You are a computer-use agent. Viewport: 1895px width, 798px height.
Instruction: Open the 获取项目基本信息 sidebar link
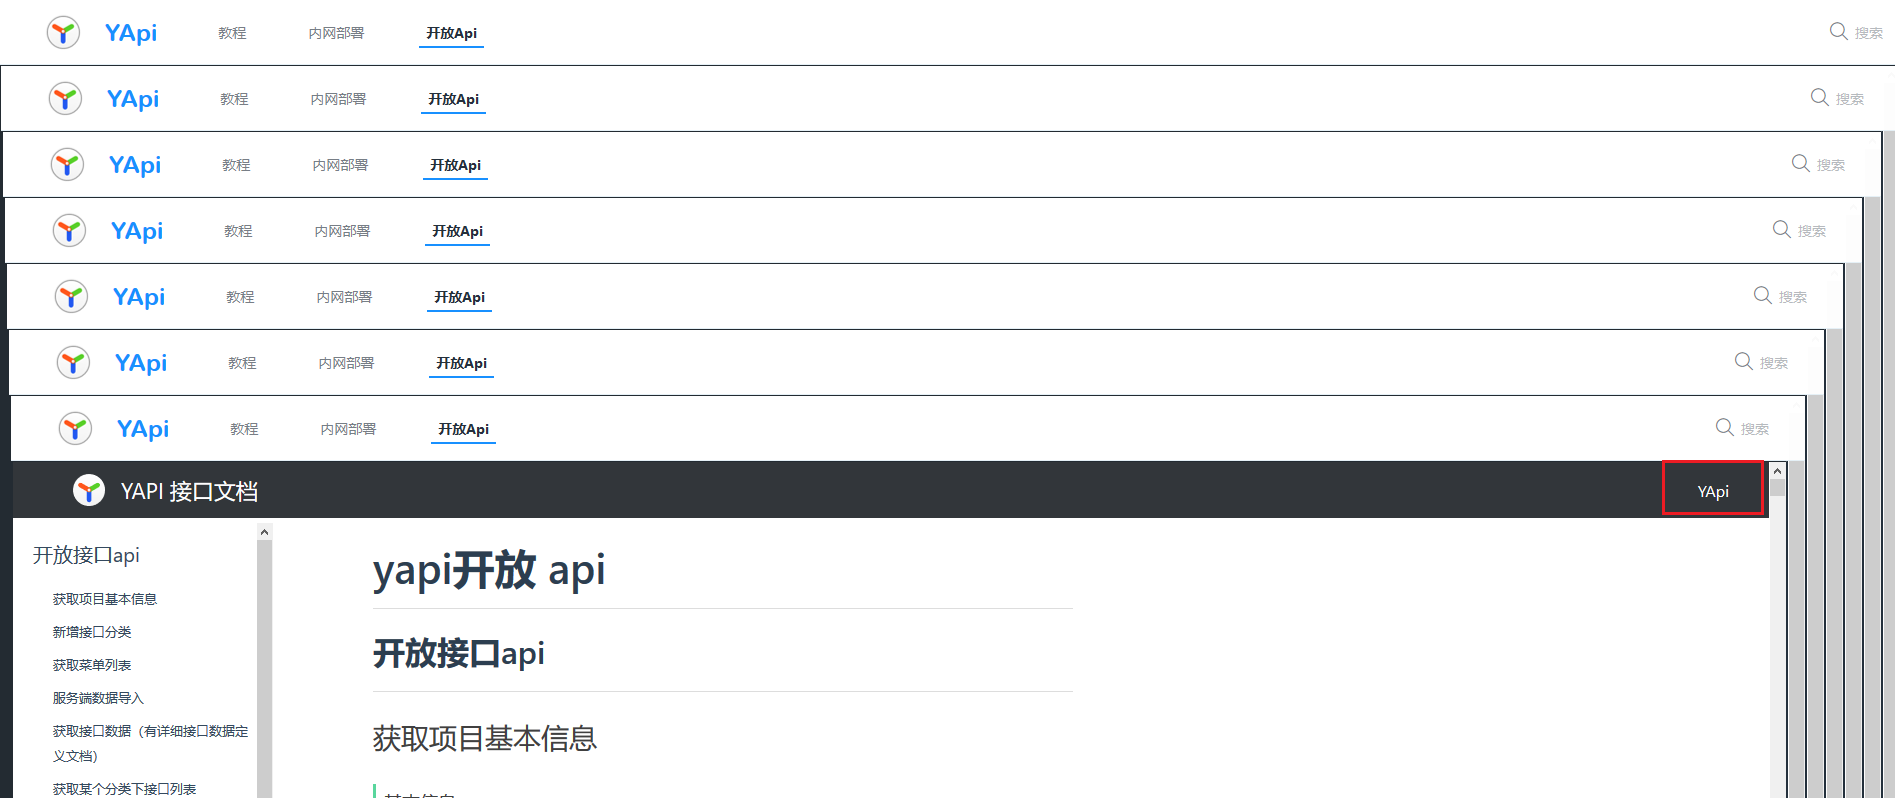[105, 598]
